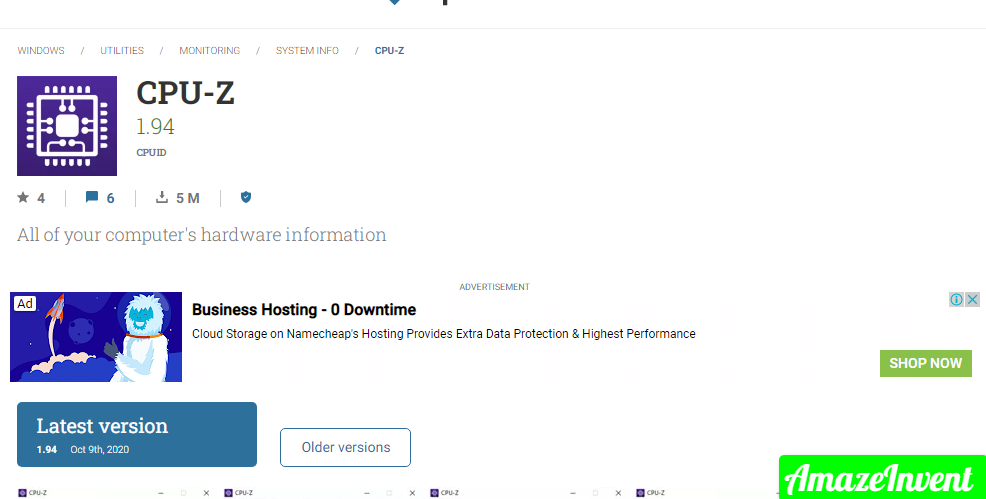986x499 pixels.
Task: Click the version number 1.94
Action: point(155,126)
